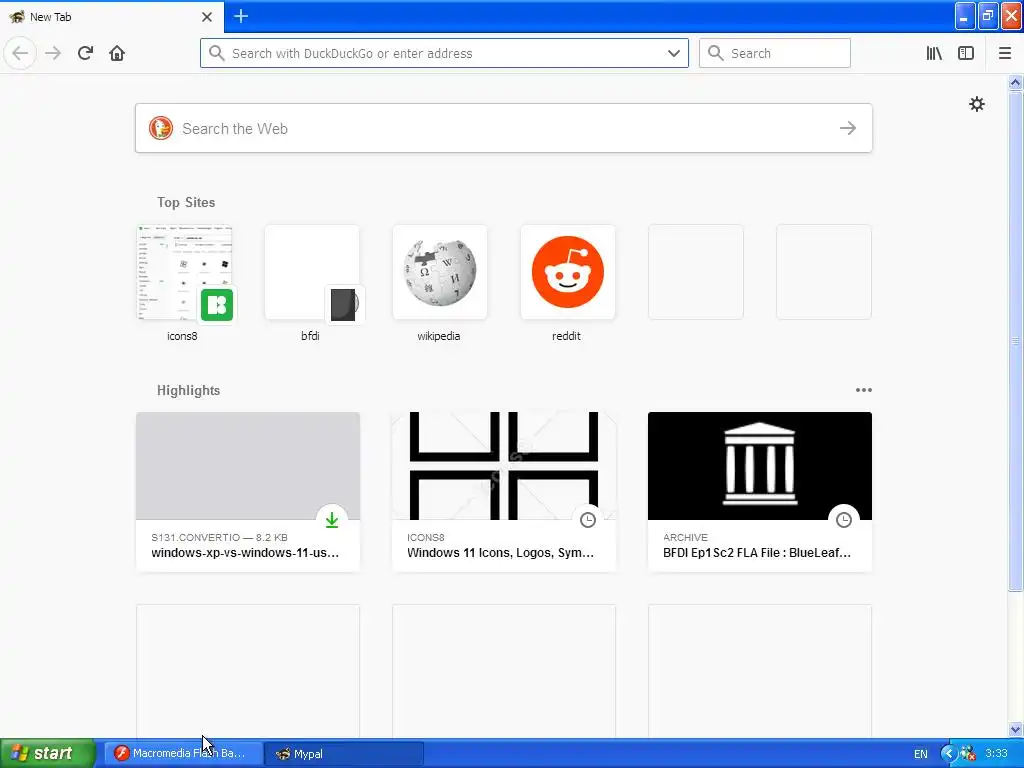Open the Windows start menu
Screen dimensions: 1024x768
pos(47,753)
